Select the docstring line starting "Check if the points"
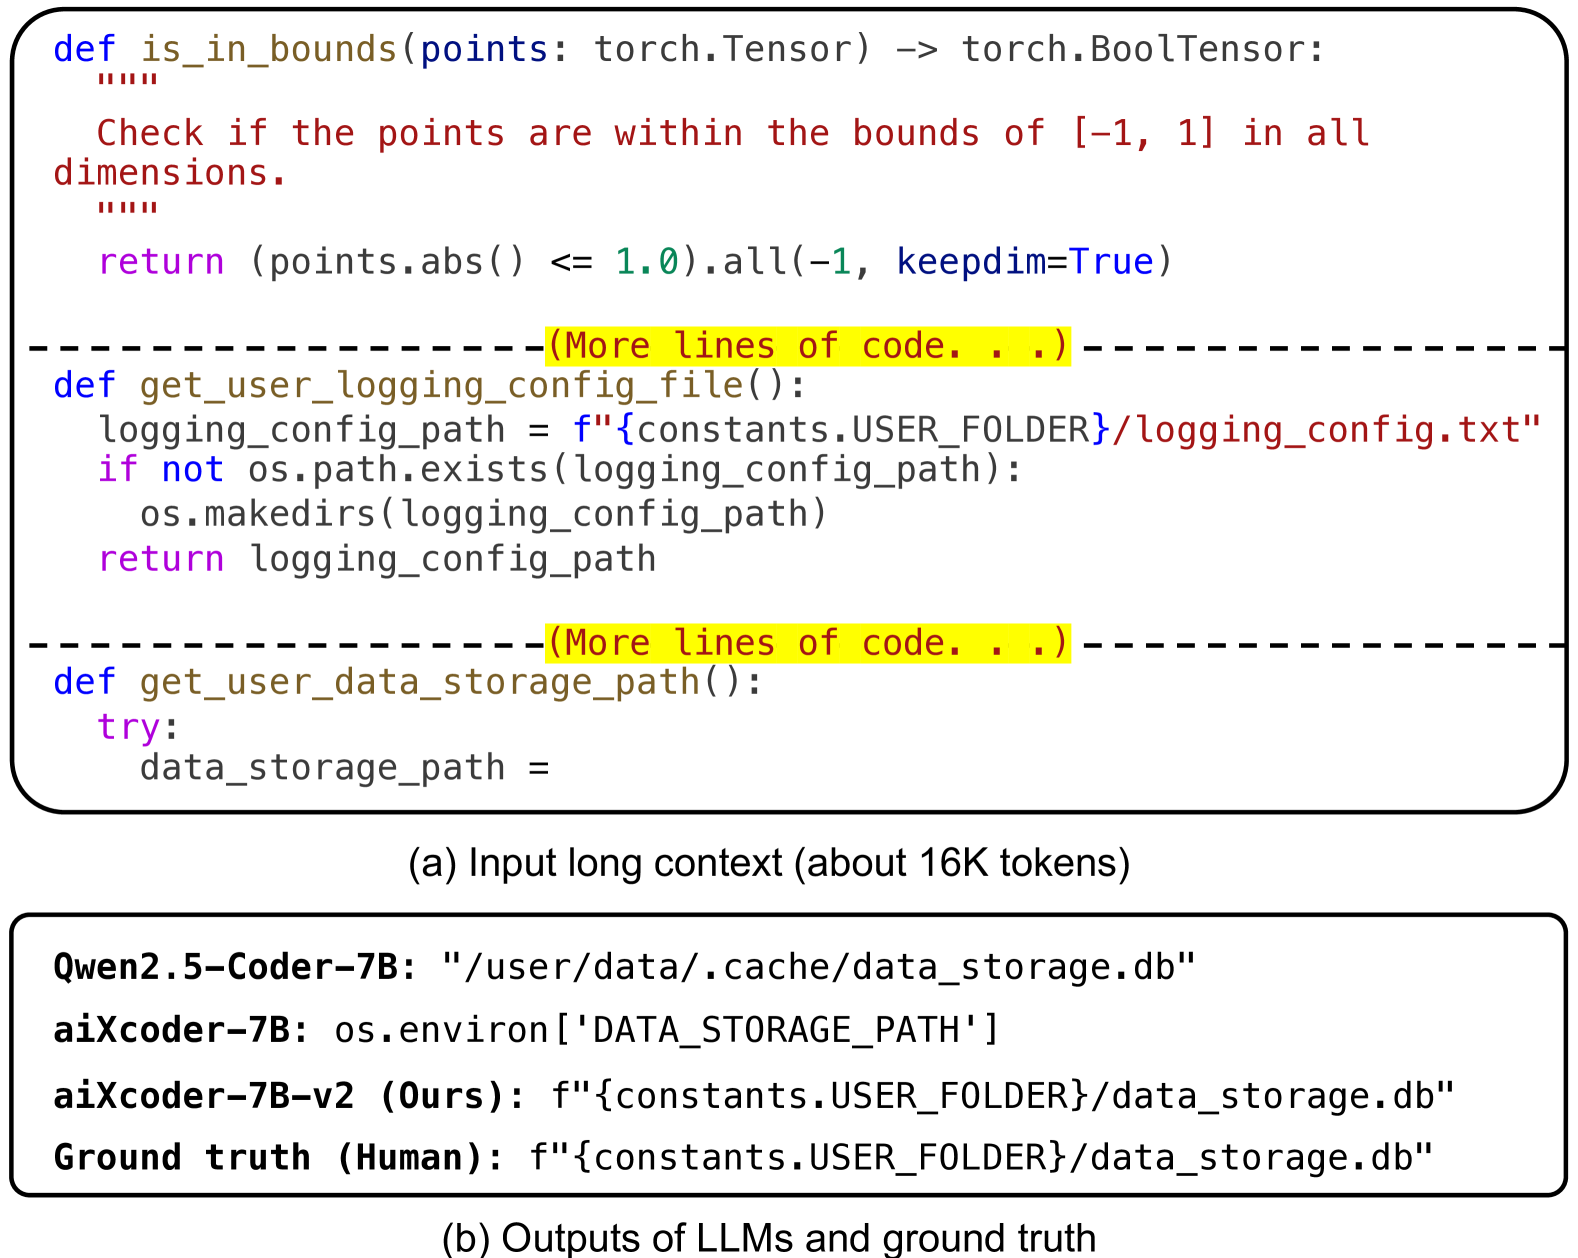The height and width of the screenshot is (1258, 1578). coord(733,133)
